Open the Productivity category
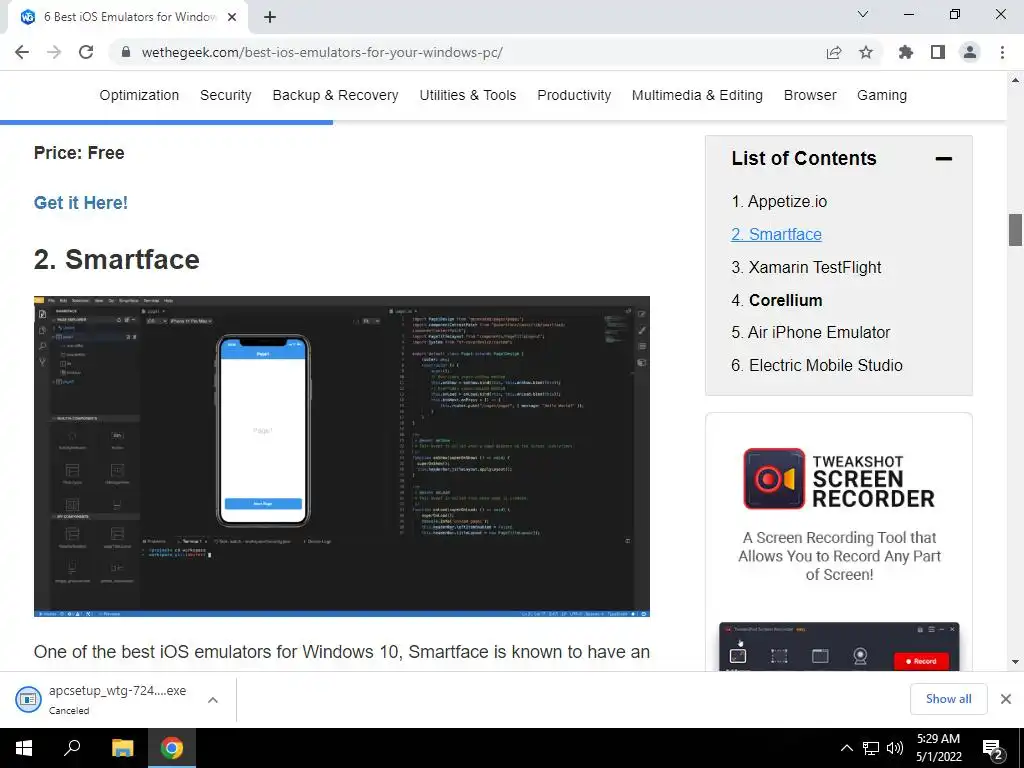 click(574, 95)
